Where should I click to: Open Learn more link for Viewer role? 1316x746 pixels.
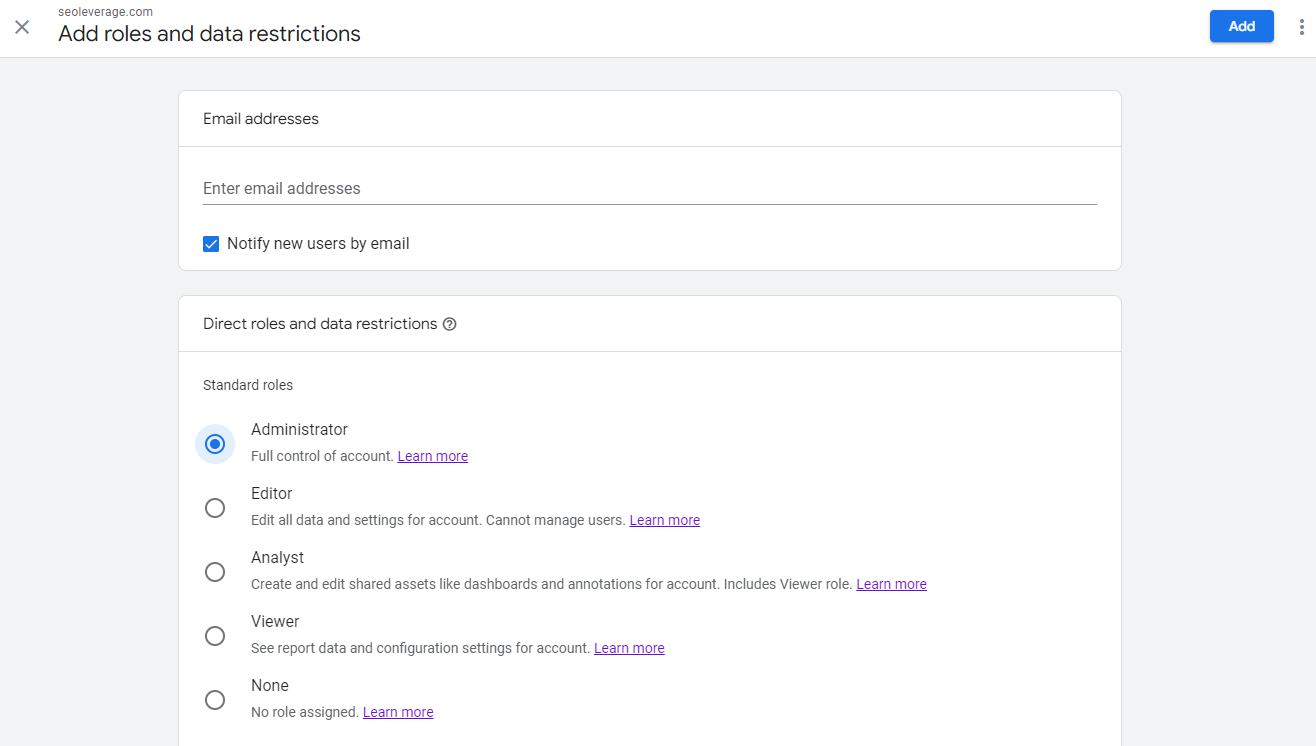point(629,648)
